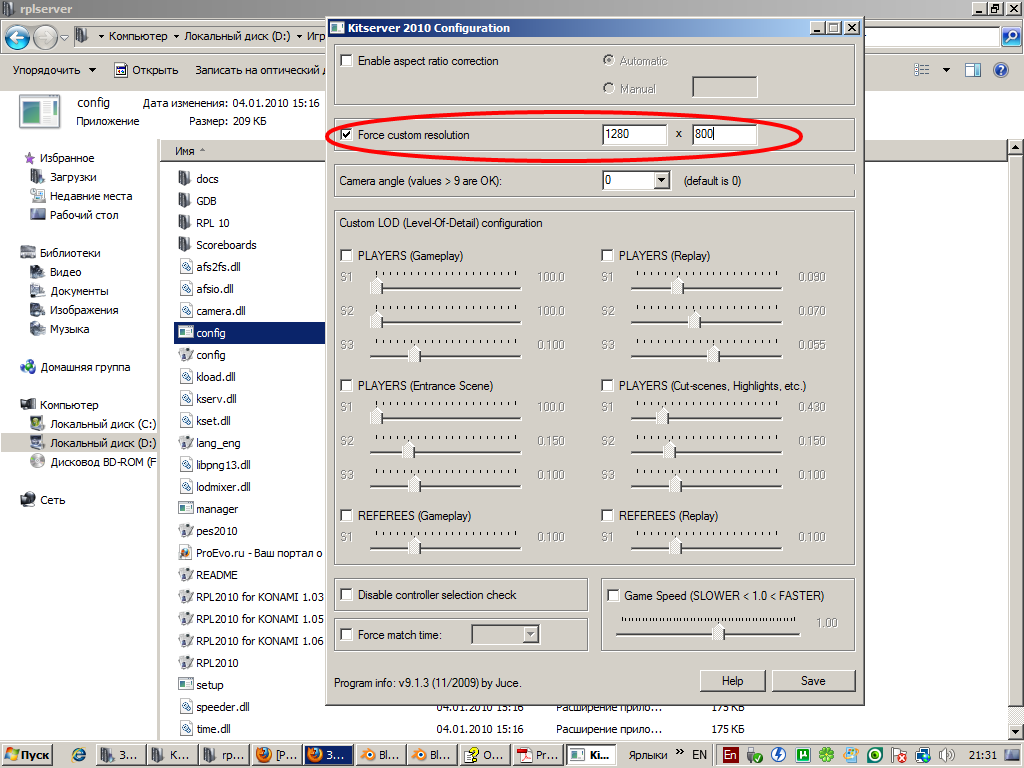Open Домашняя группа in navigation pane
Image resolution: width=1024 pixels, height=768 pixels.
[x=75, y=367]
